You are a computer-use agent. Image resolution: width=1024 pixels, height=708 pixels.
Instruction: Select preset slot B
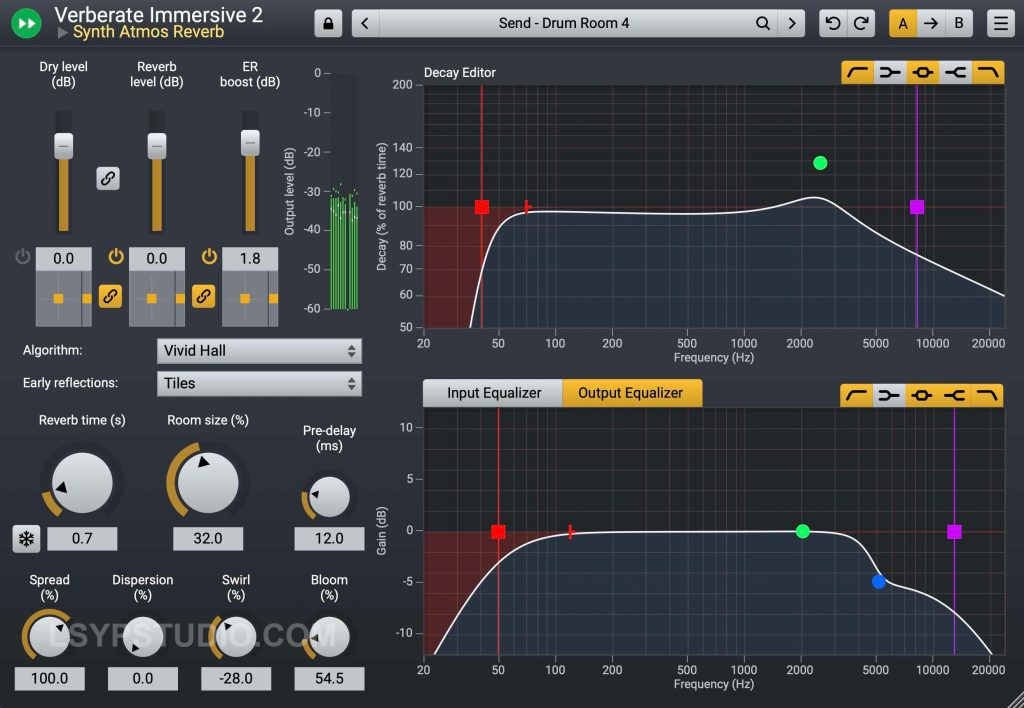point(958,21)
